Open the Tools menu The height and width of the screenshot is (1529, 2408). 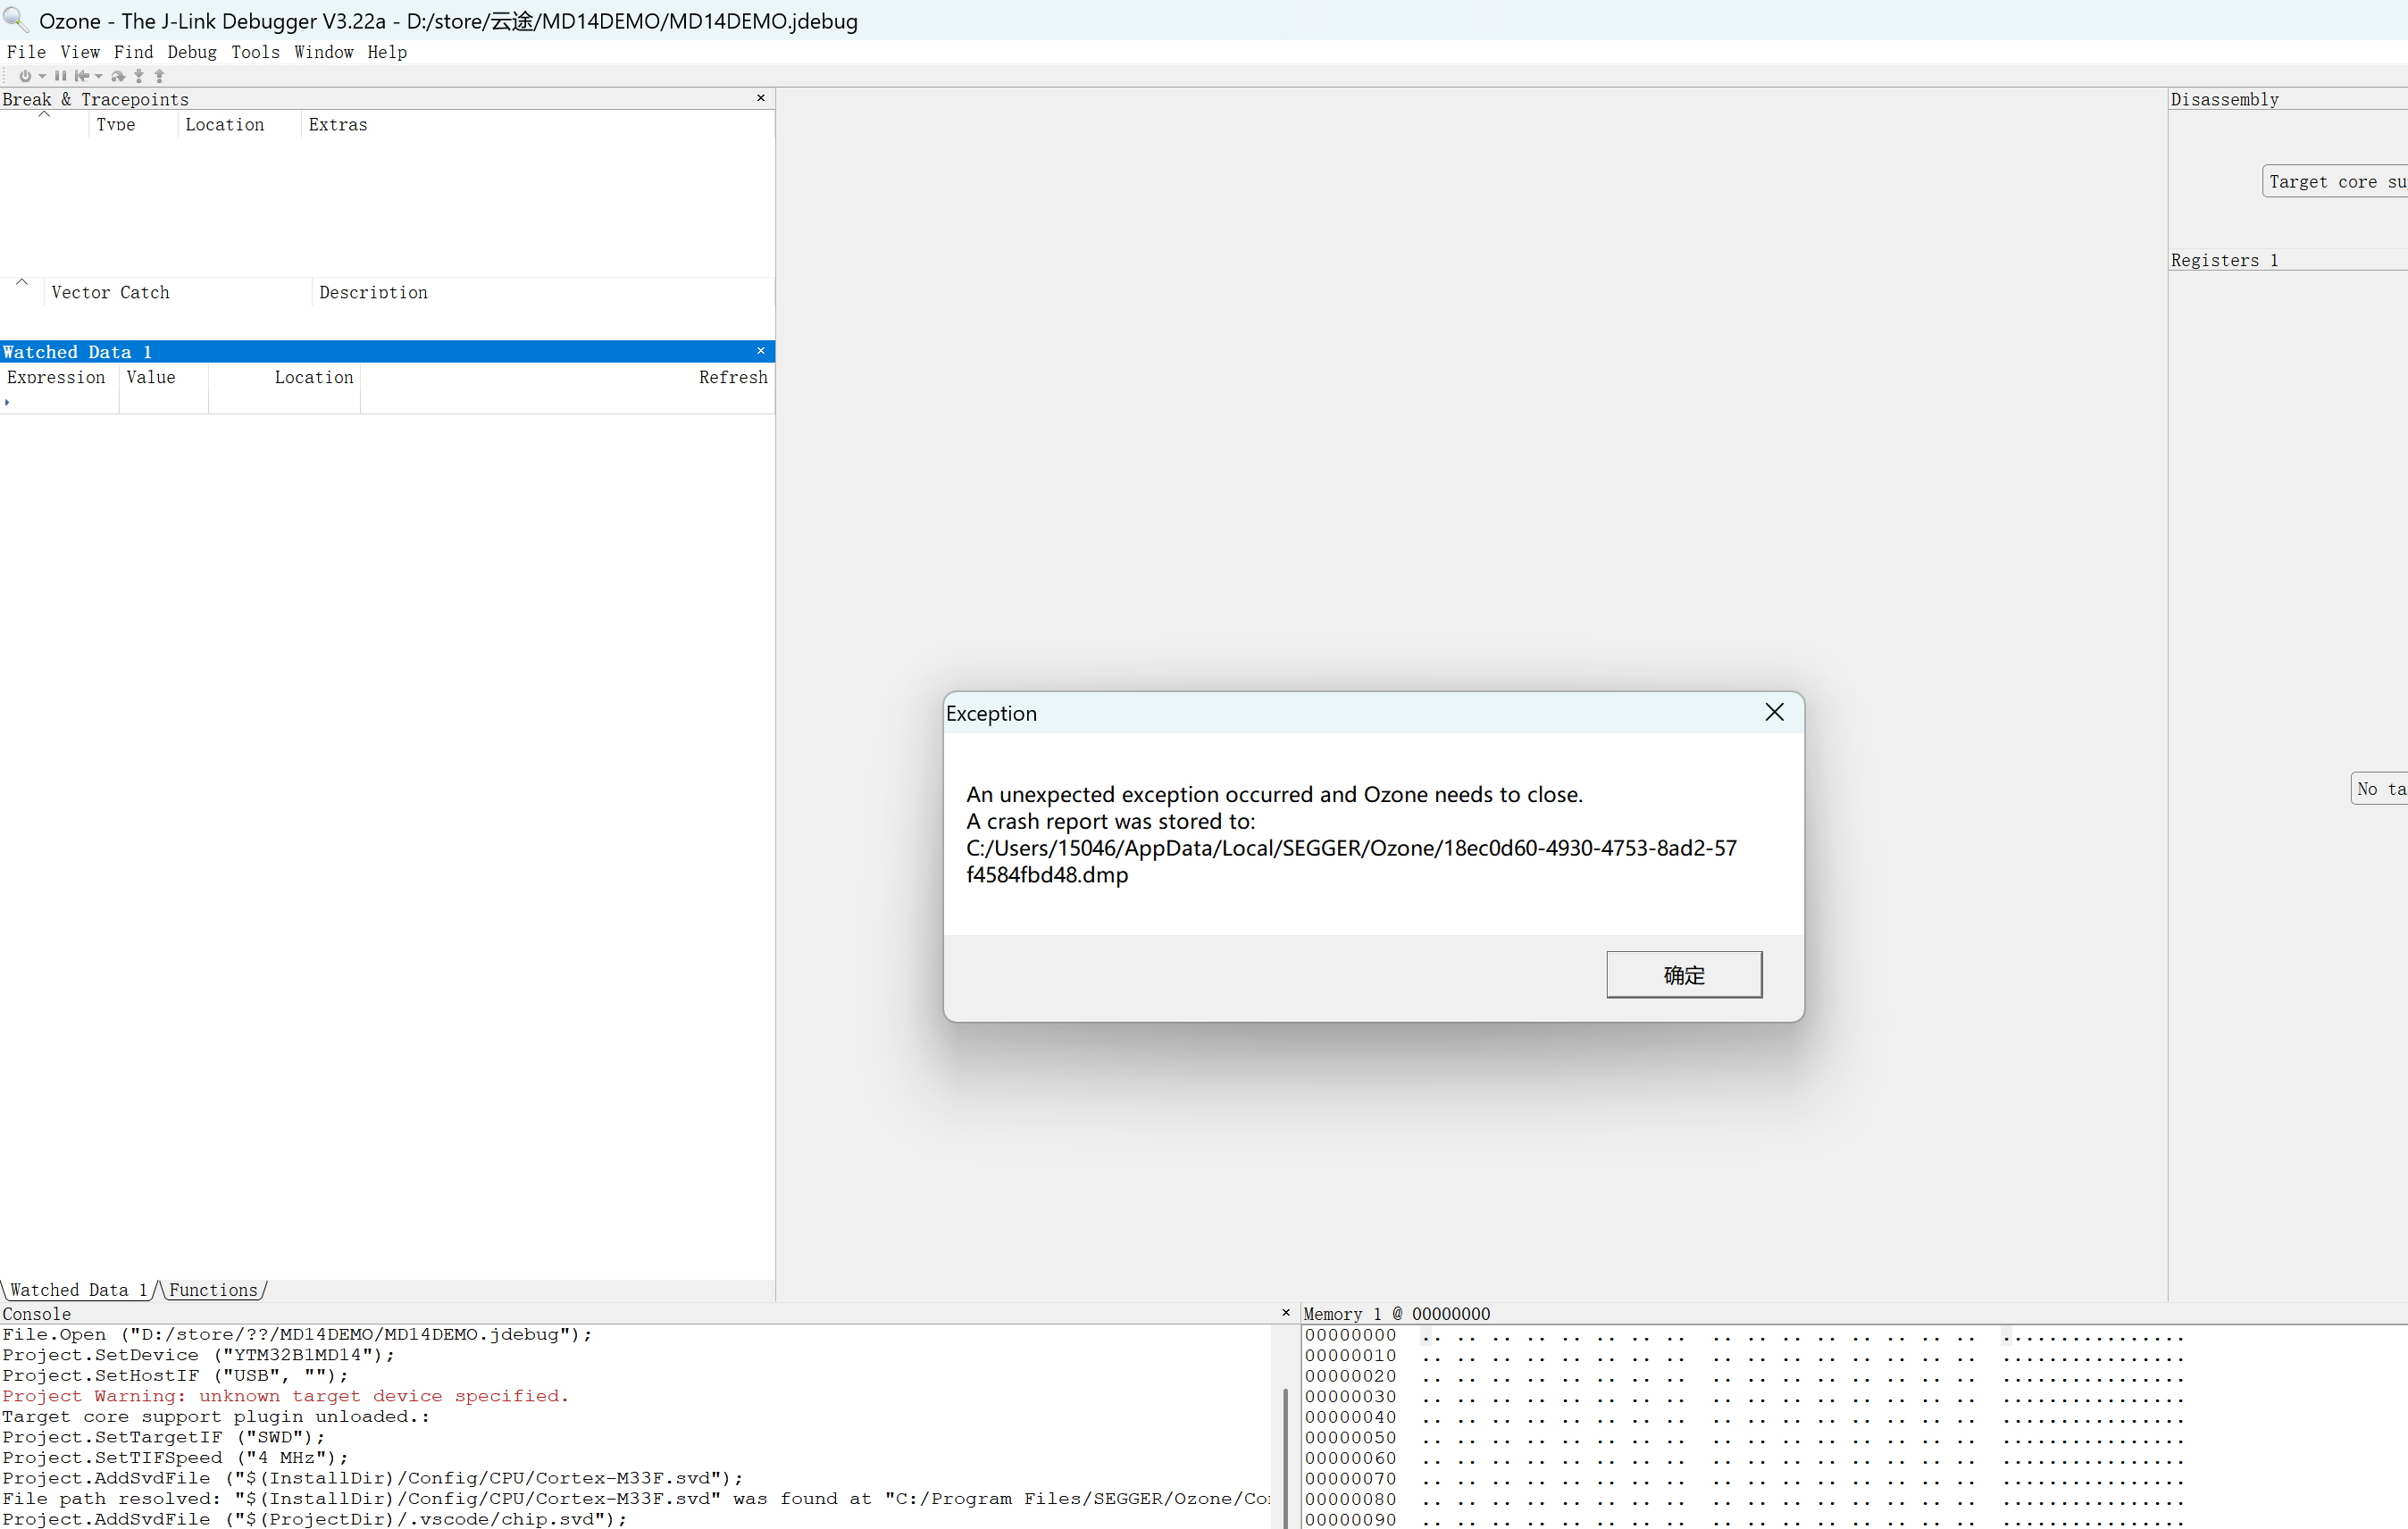pyautogui.click(x=255, y=52)
